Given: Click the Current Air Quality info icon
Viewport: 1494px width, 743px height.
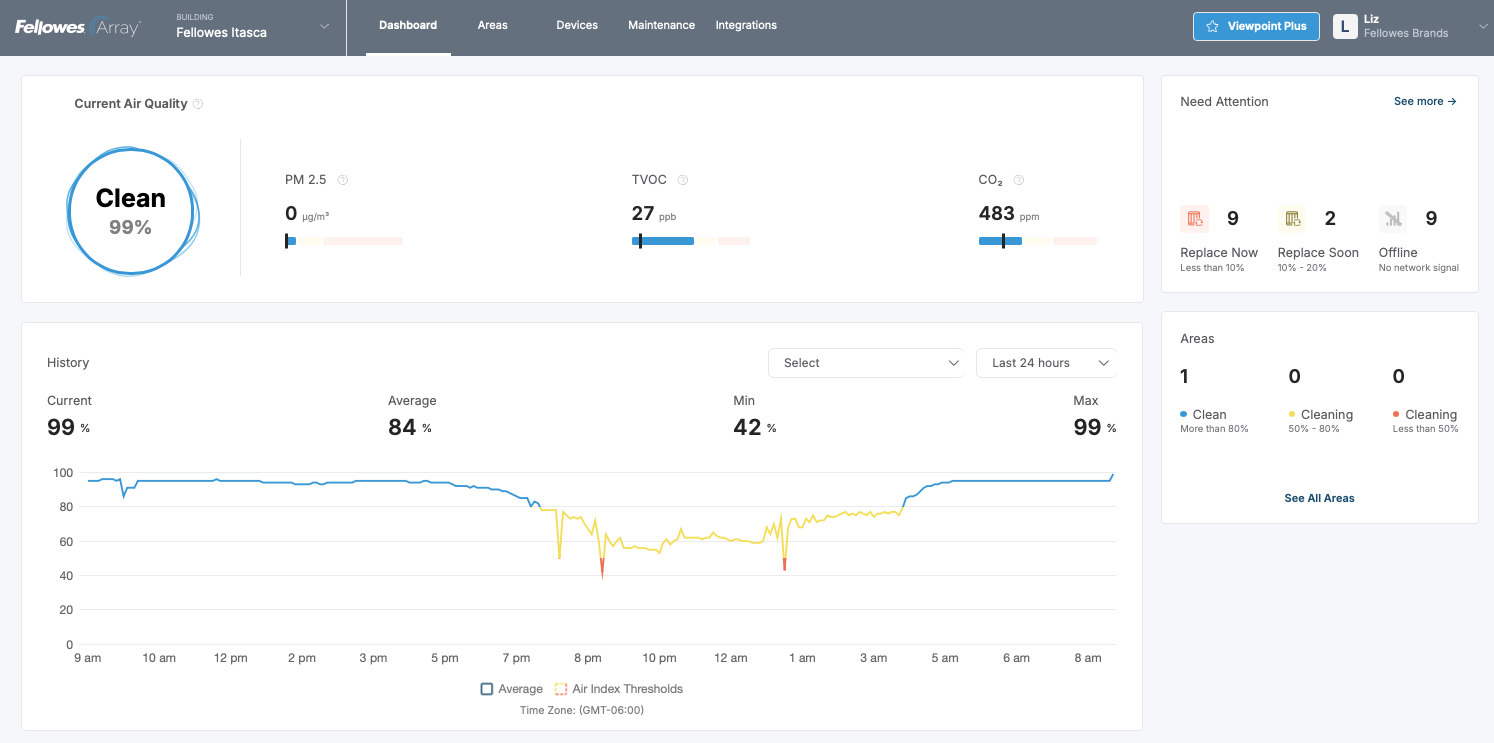Looking at the screenshot, I should tap(198, 103).
